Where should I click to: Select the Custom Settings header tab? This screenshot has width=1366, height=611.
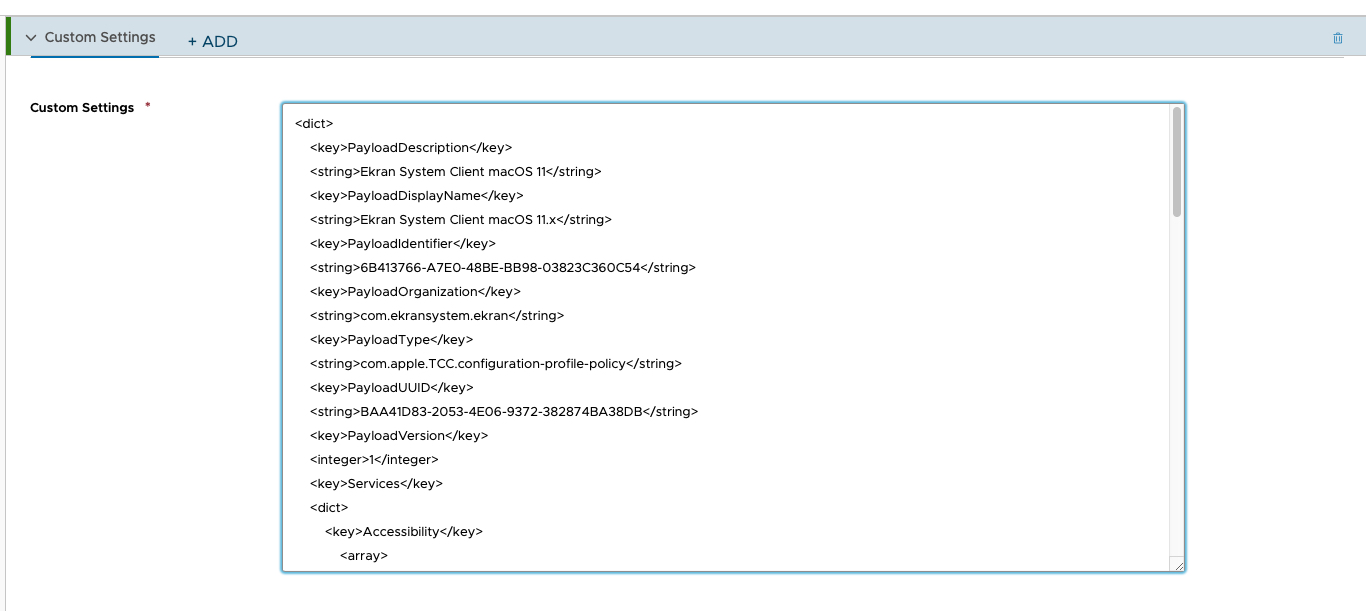(x=100, y=38)
